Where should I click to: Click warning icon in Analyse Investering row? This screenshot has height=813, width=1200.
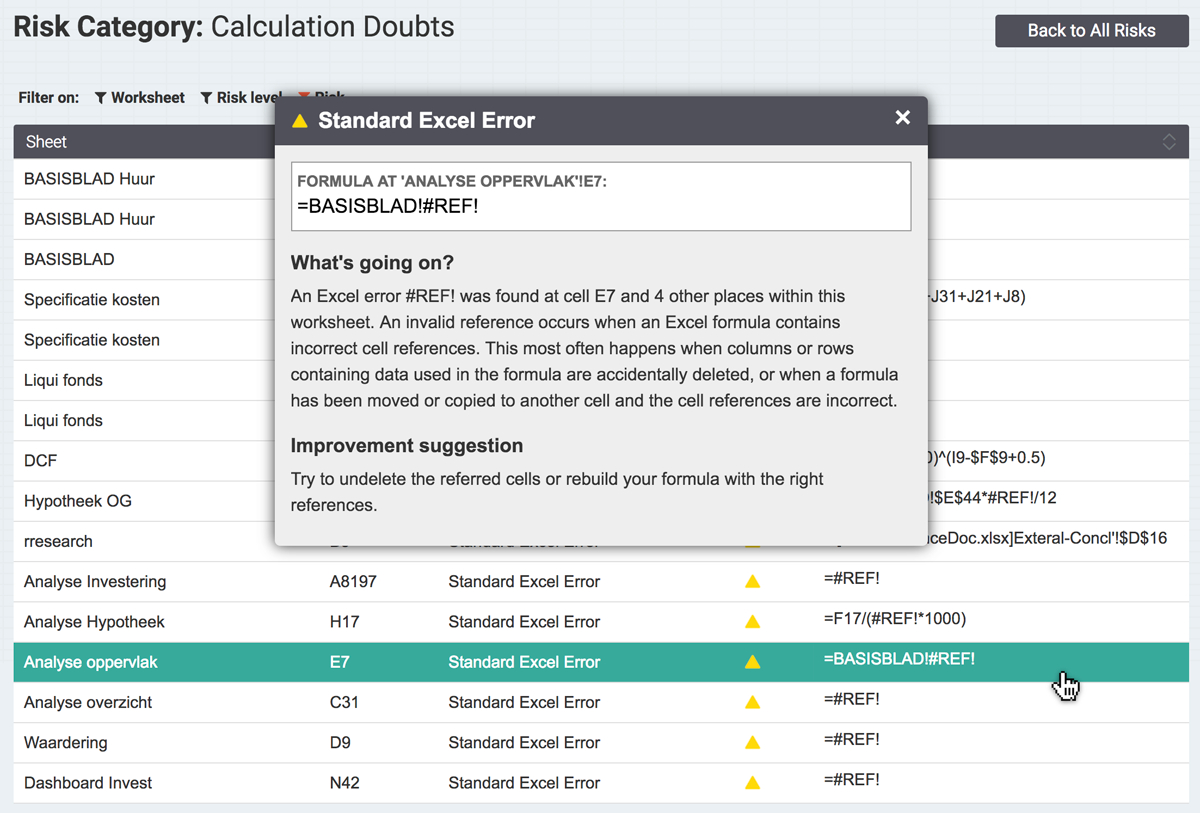click(753, 581)
